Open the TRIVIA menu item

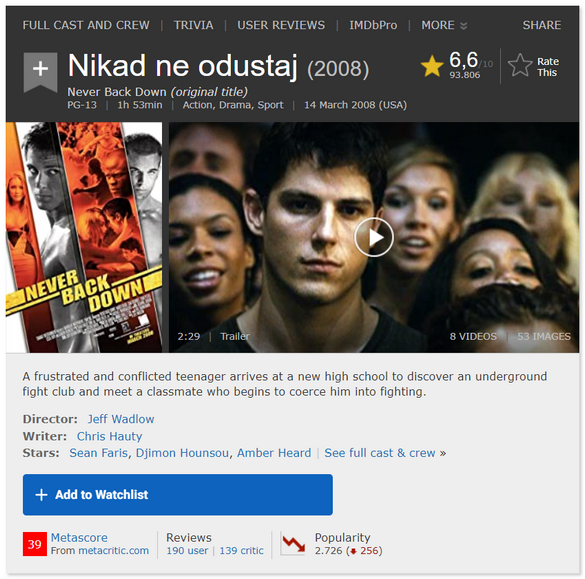pyautogui.click(x=193, y=25)
